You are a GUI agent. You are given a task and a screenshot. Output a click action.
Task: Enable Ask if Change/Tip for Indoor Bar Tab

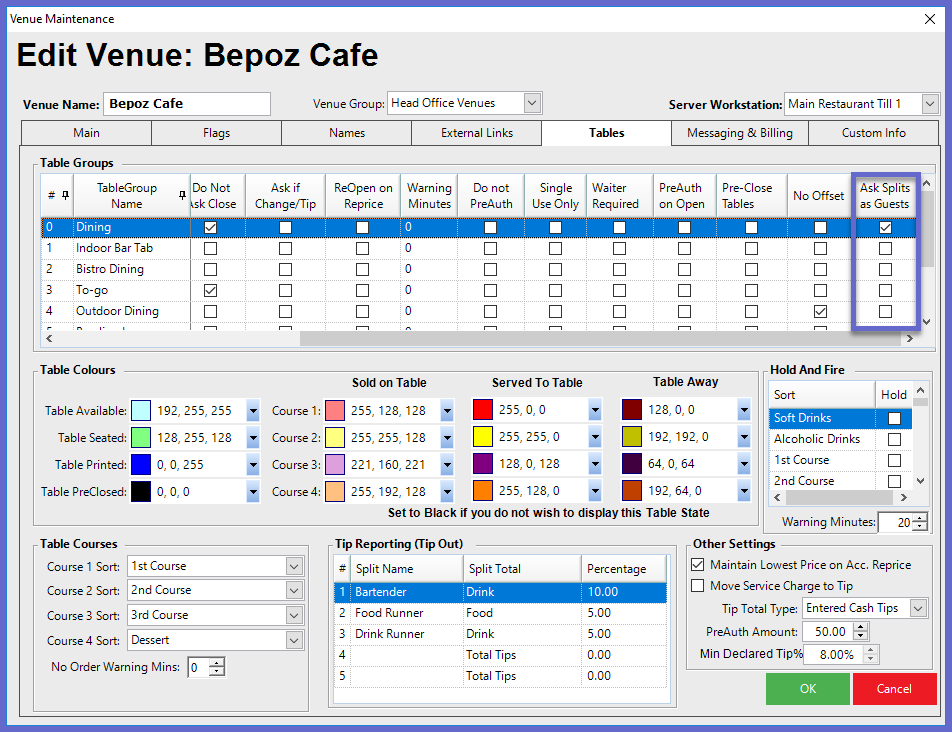(x=285, y=248)
